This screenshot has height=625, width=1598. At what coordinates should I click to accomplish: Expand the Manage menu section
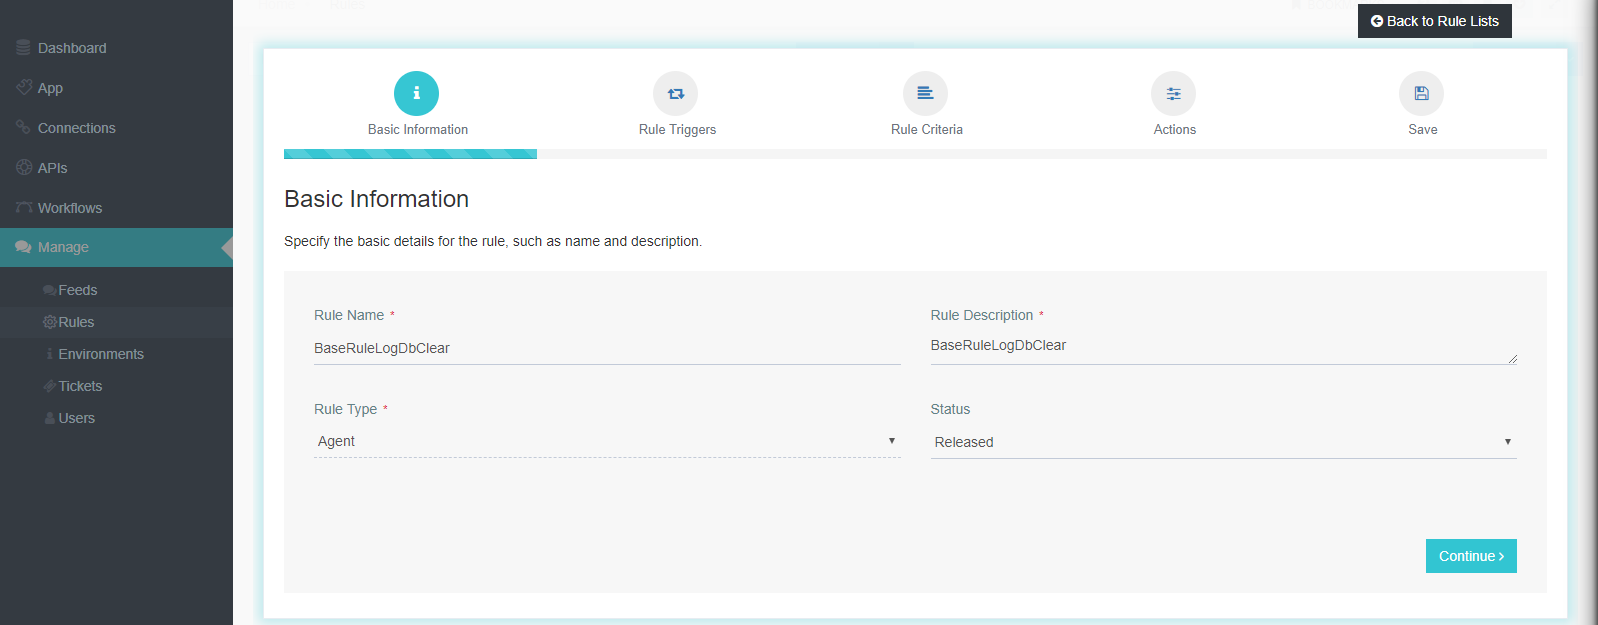point(63,247)
